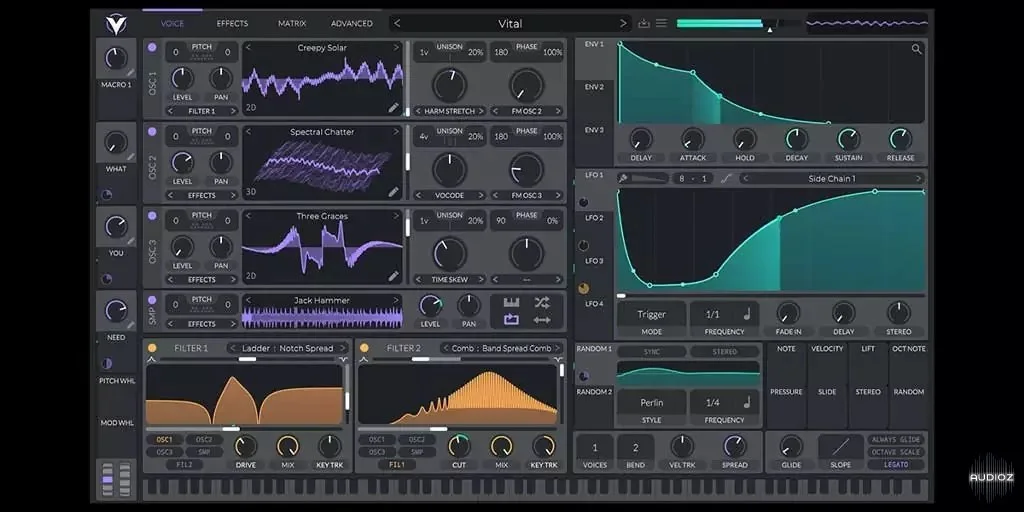The width and height of the screenshot is (1024, 512).
Task: Click the Slope curve display
Action: [x=840, y=447]
